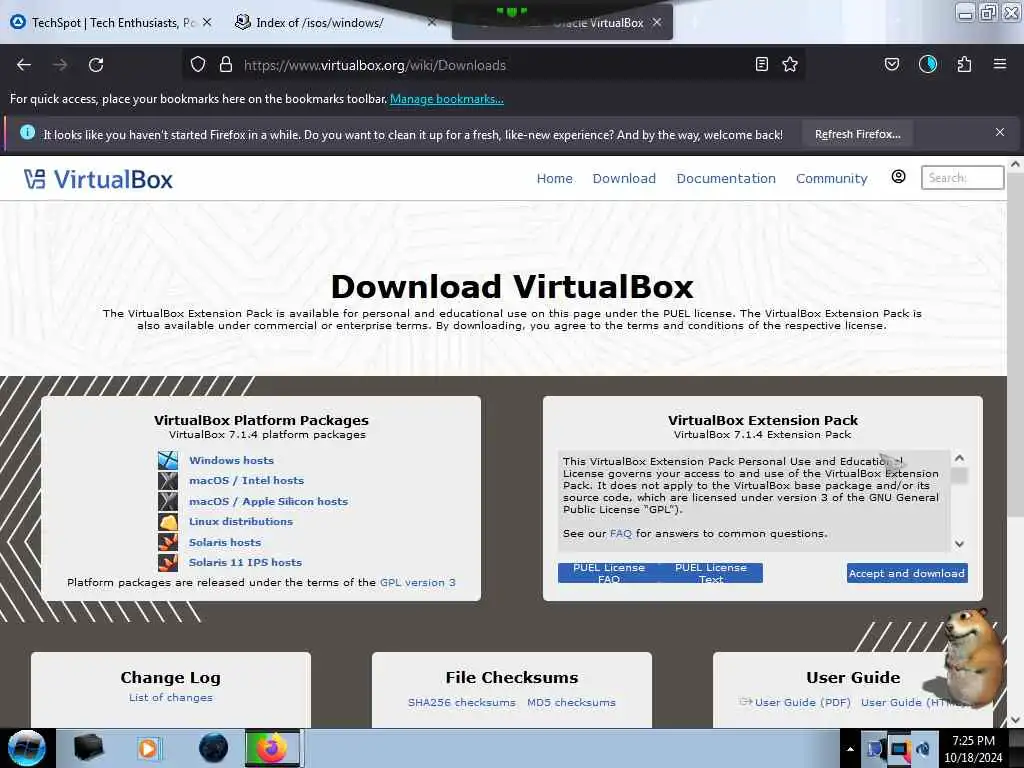This screenshot has height=768, width=1024.
Task: Click the Solaris hosts icon
Action: click(168, 542)
